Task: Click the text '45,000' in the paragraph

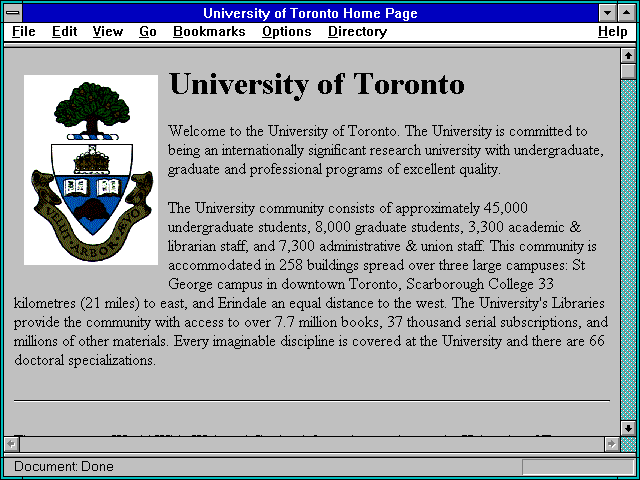Action: [506, 208]
